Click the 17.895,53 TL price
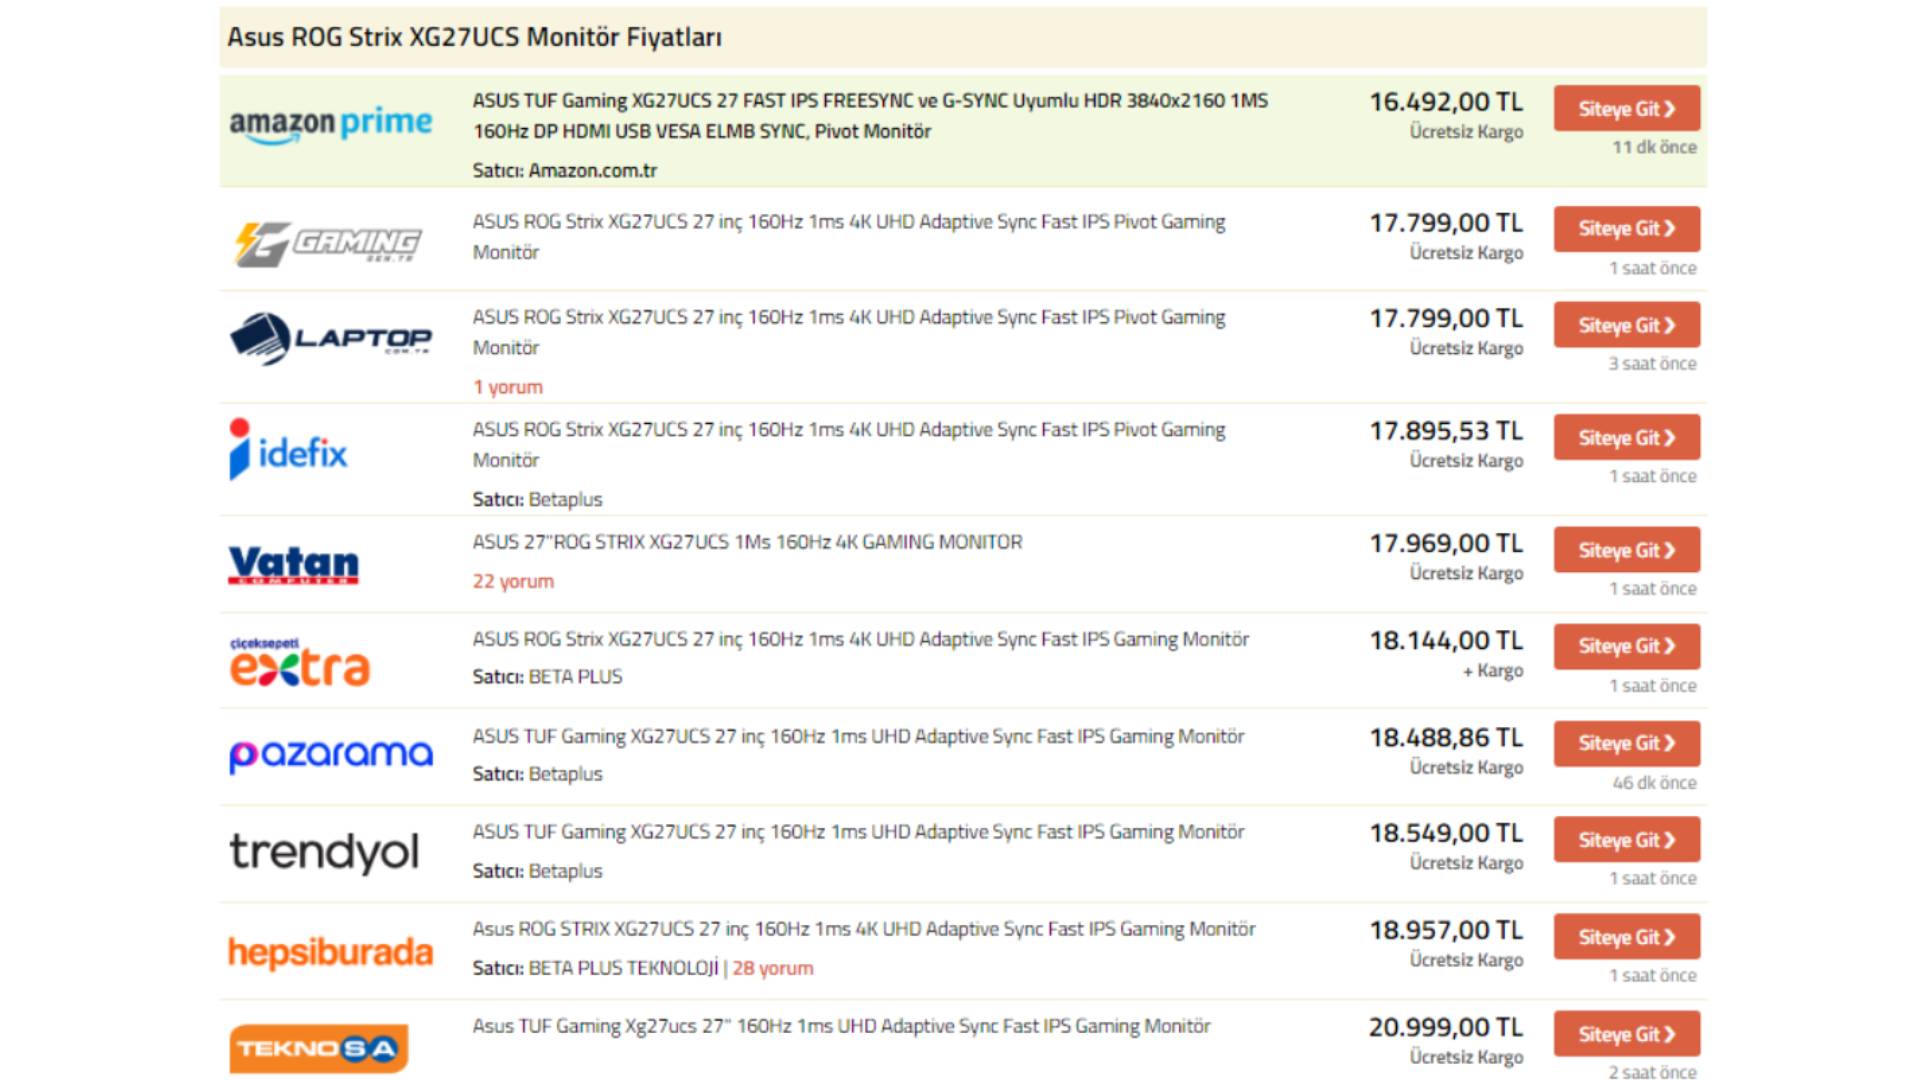 coord(1446,431)
